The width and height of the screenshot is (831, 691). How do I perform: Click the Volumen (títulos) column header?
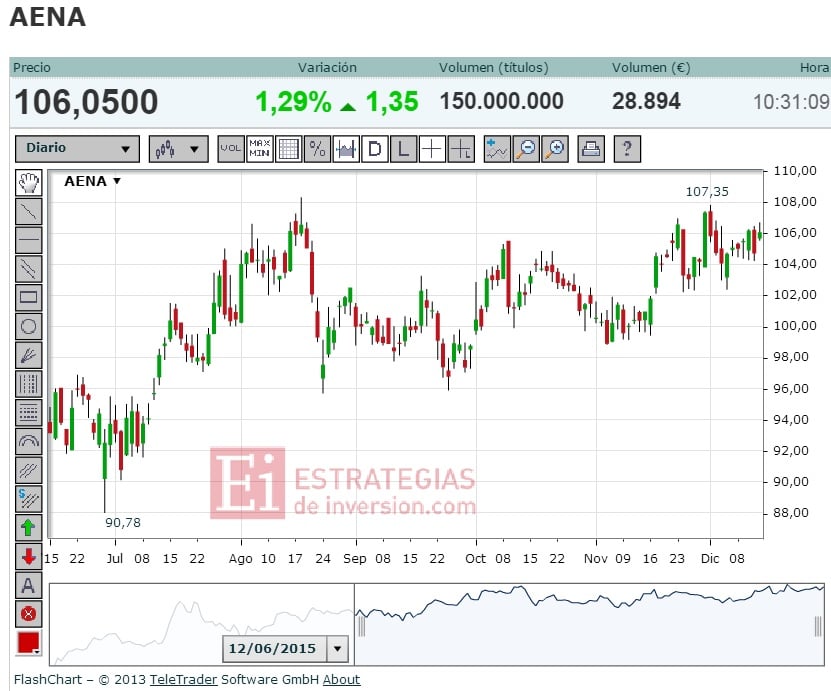click(493, 67)
